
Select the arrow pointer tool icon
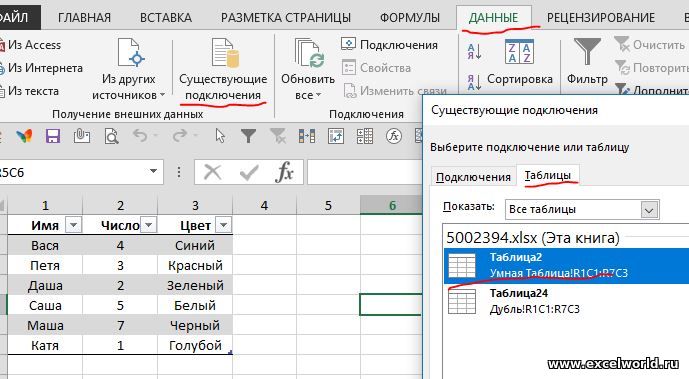pos(220,136)
